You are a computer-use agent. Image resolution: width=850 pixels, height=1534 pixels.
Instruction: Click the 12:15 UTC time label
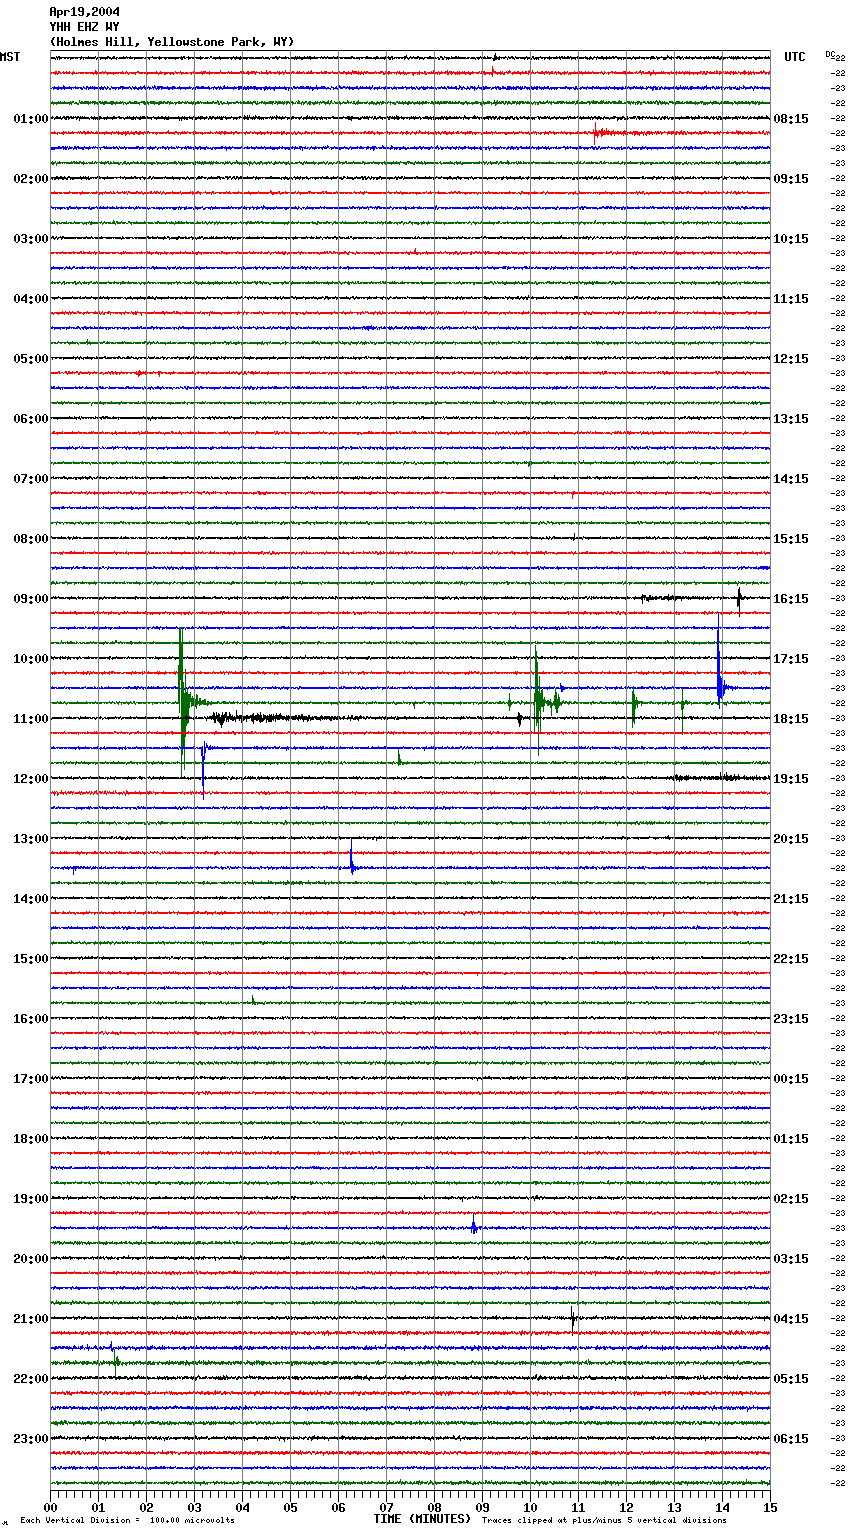(791, 359)
